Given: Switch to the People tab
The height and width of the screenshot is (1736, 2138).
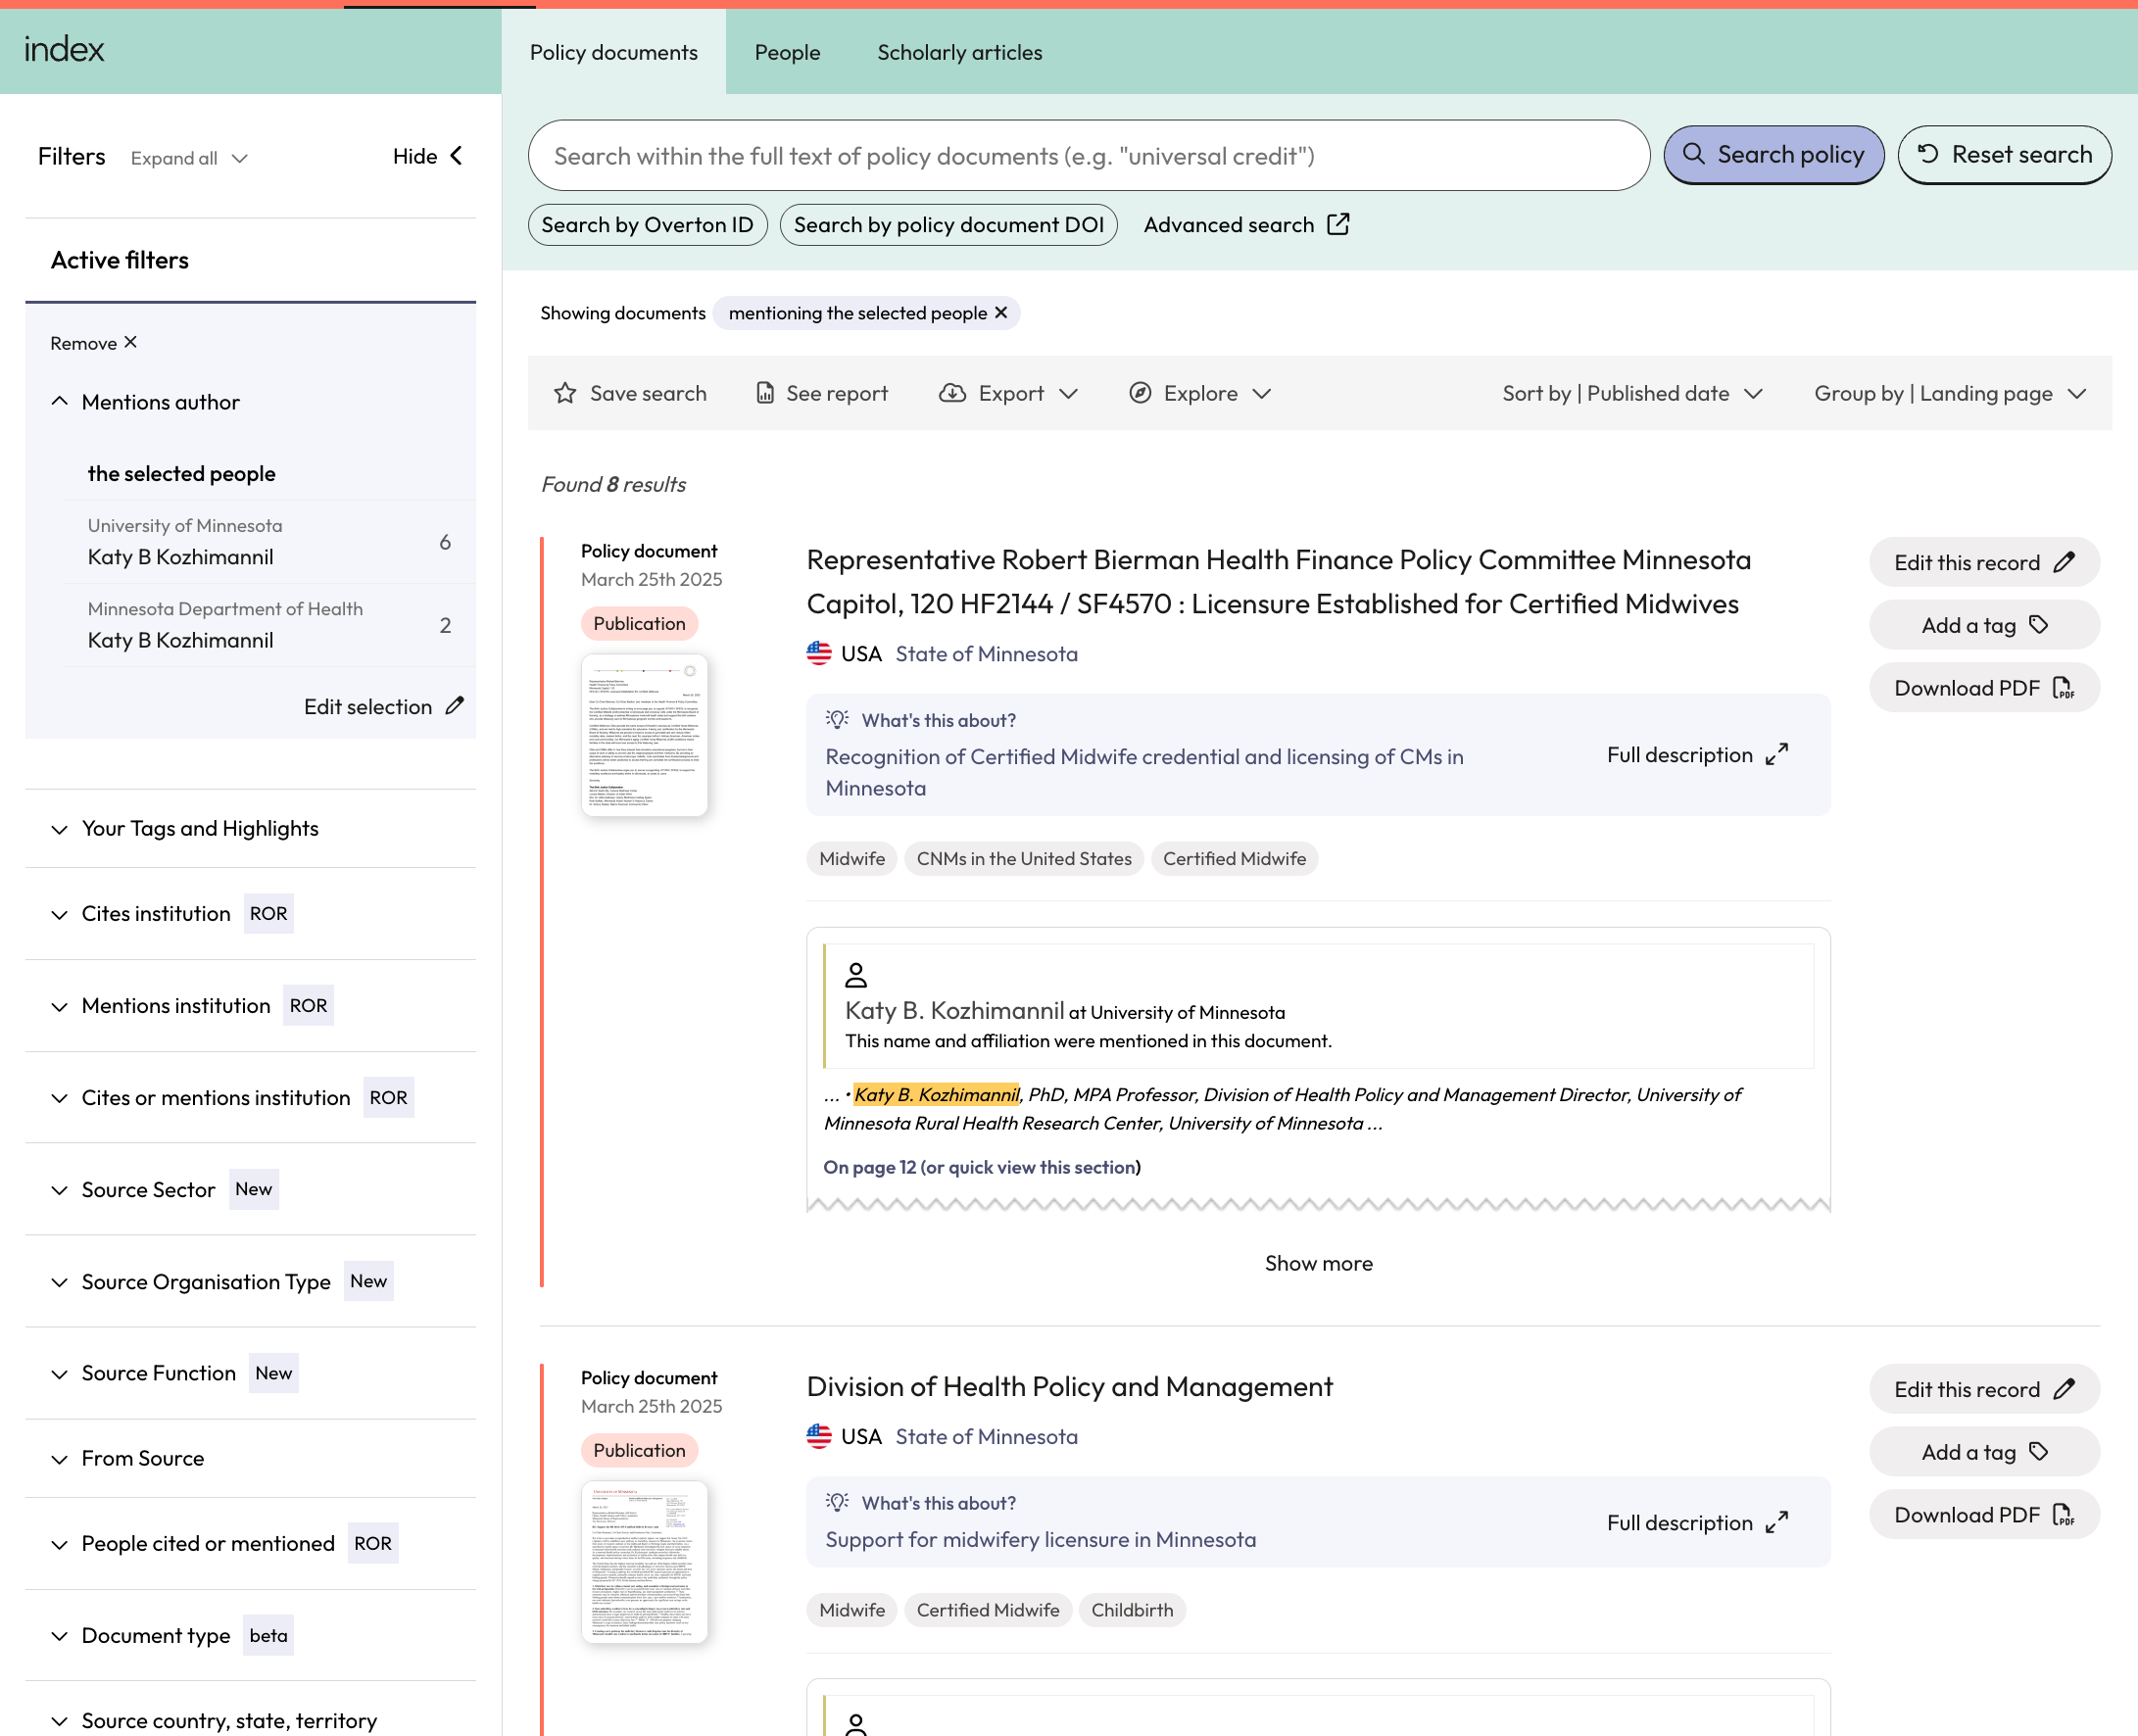Looking at the screenshot, I should click(x=787, y=52).
